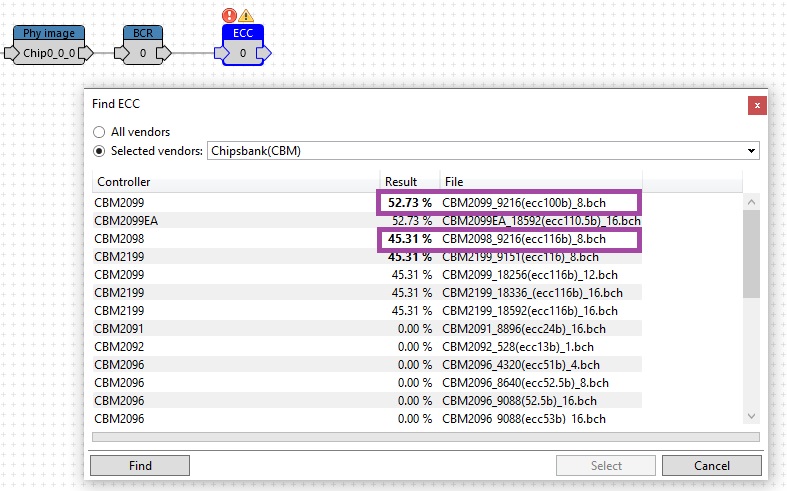Click the input port arrow of BCR node
This screenshot has width=787, height=491.
click(122, 53)
